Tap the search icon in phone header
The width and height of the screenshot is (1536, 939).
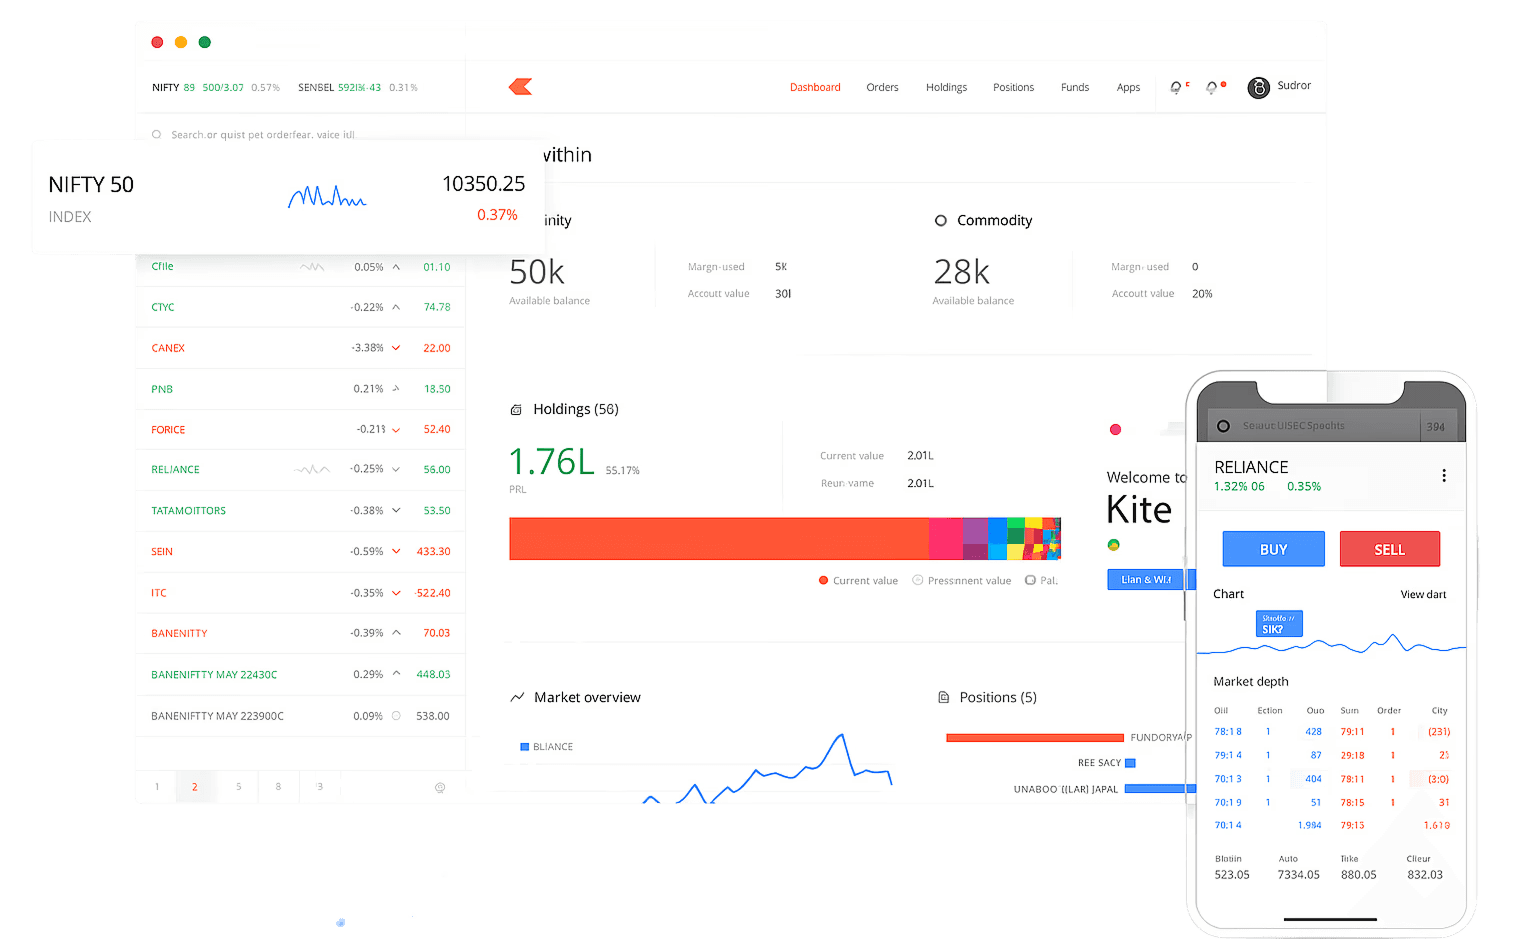coord(1223,426)
